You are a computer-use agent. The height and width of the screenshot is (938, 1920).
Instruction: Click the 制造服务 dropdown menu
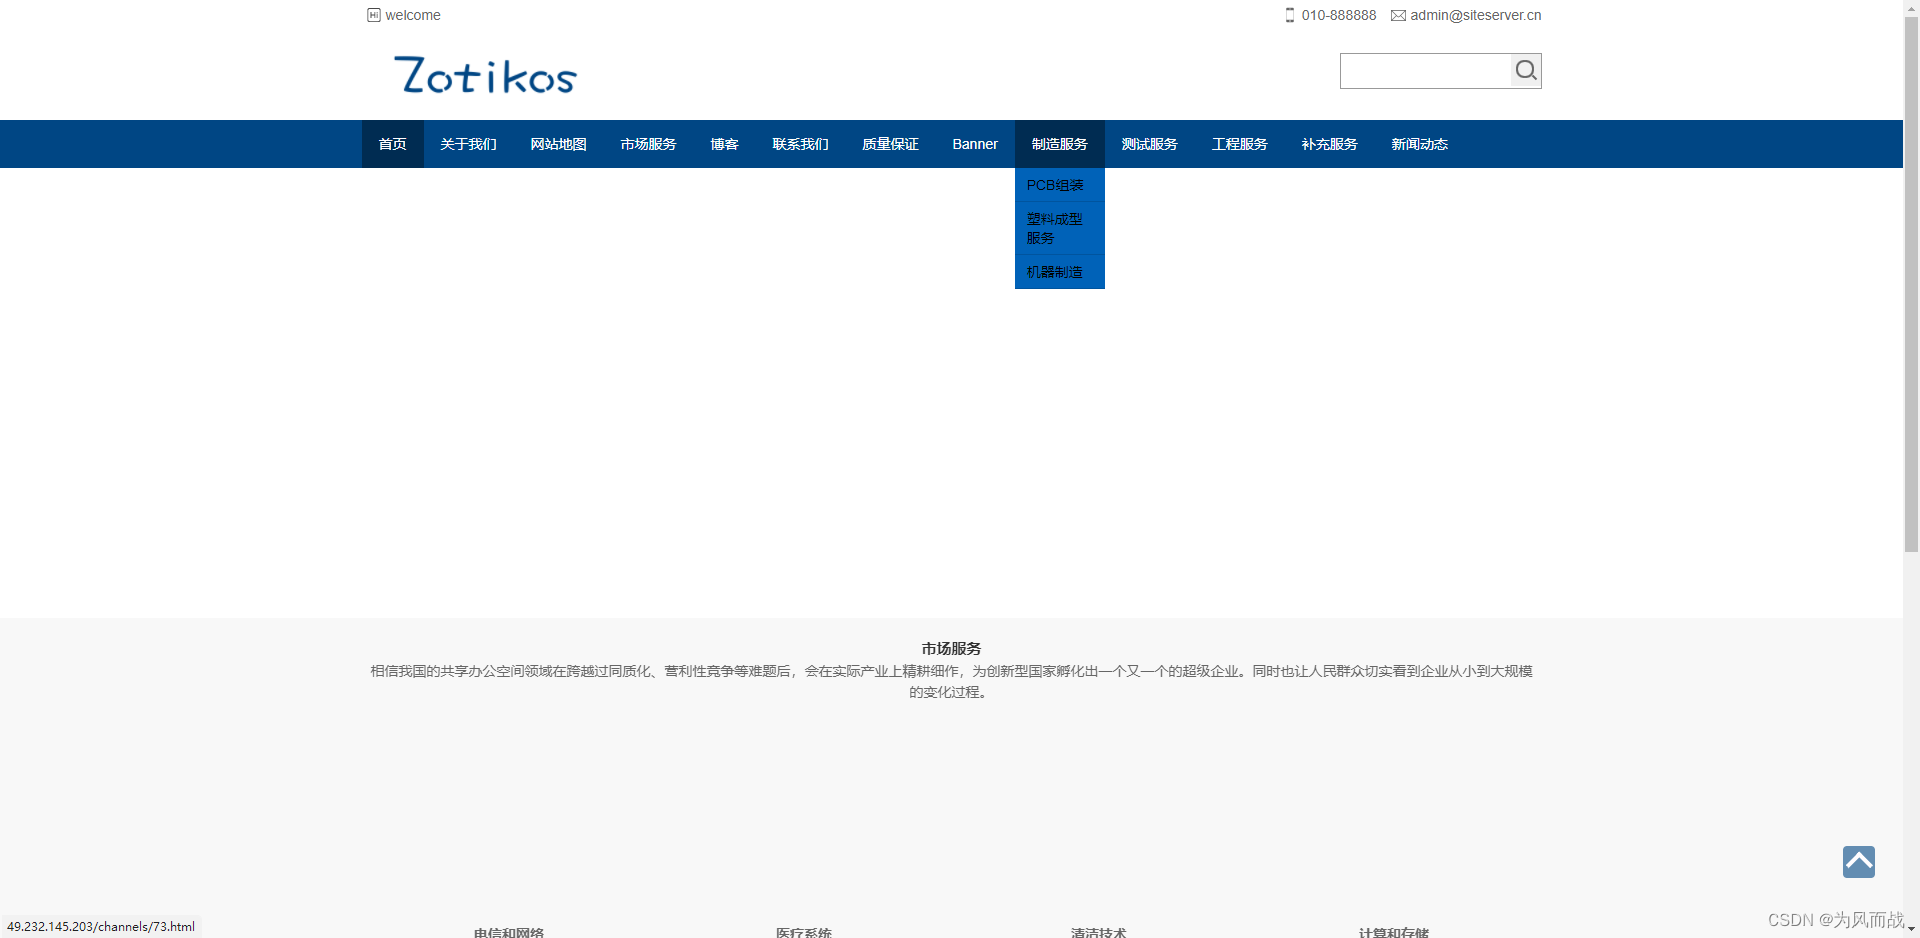coord(1060,144)
